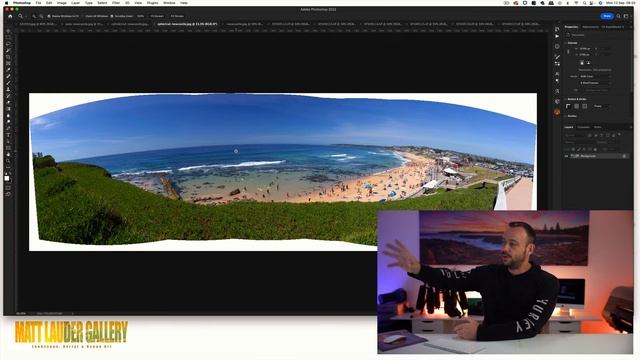The height and width of the screenshot is (360, 640).
Task: Select the History Brush tool
Action: pos(8,96)
